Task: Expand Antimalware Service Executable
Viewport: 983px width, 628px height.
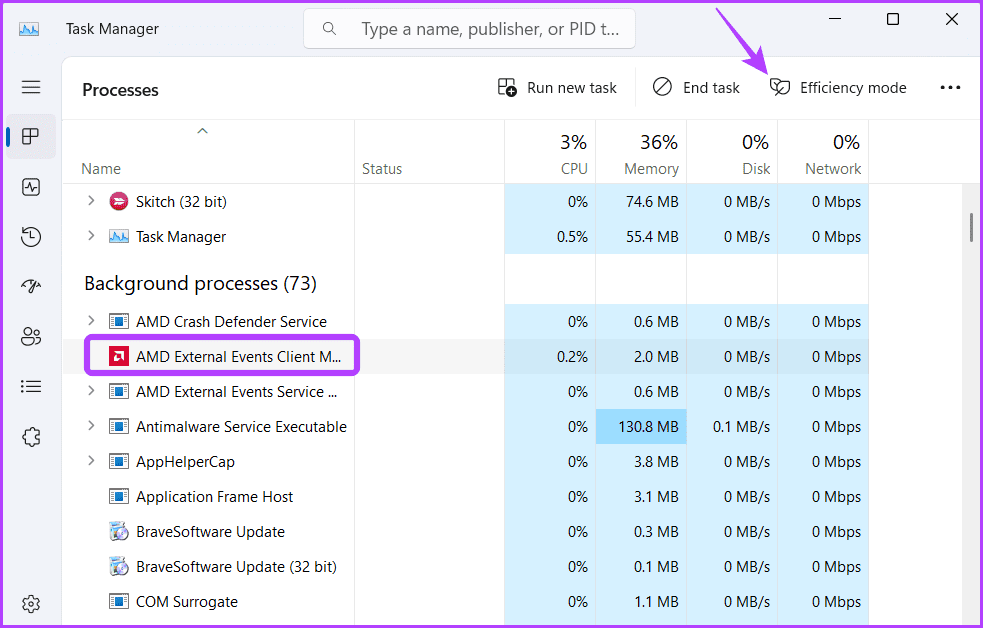Action: tap(92, 426)
